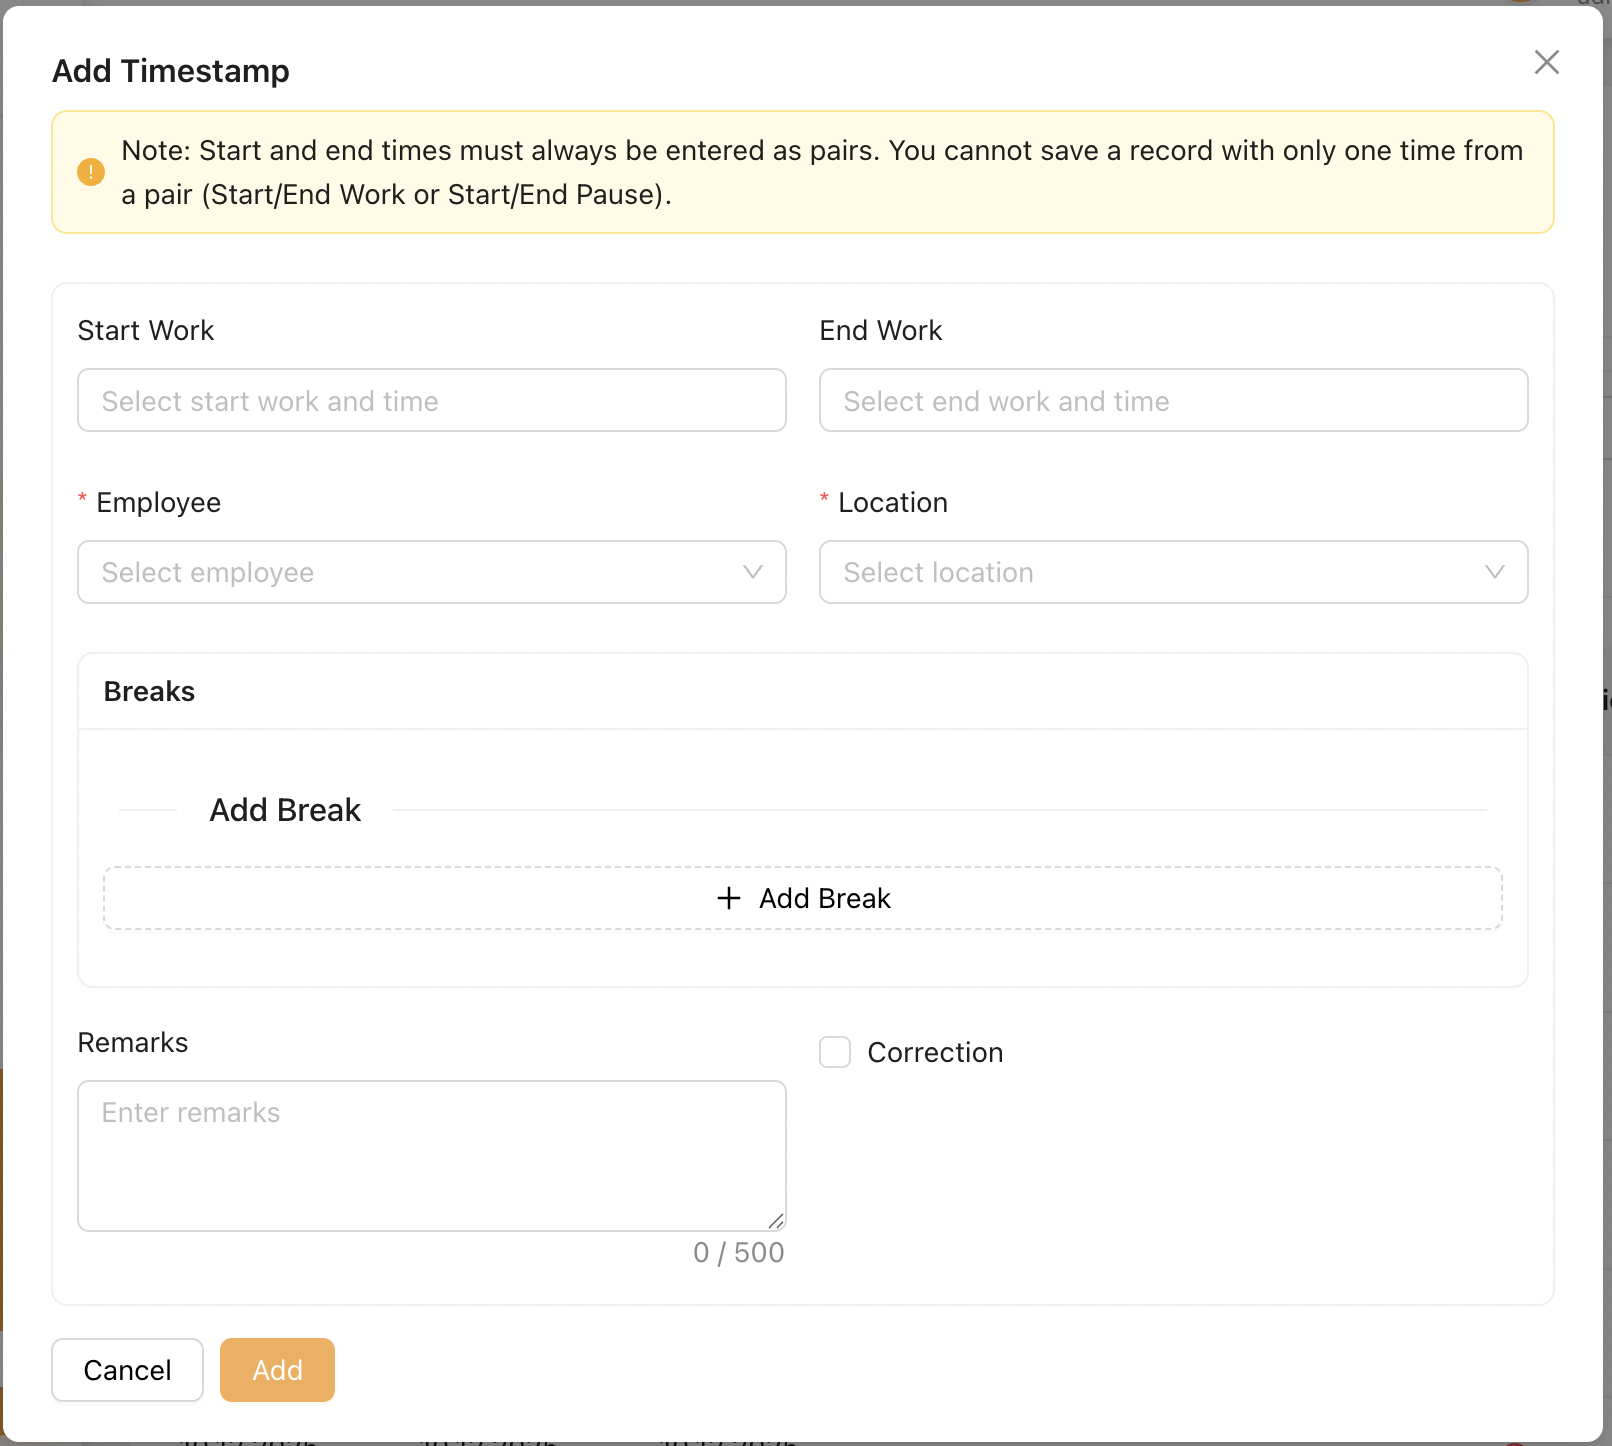1612x1446 pixels.
Task: Click the Cancel button
Action: 127,1370
